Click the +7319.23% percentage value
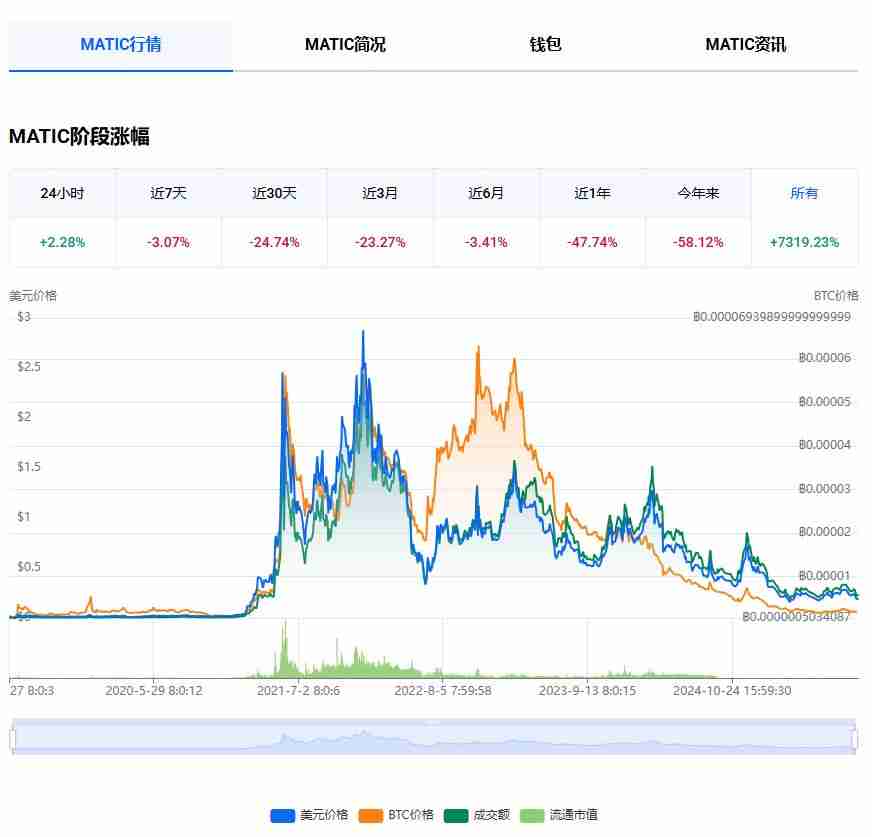Image resolution: width=872 pixels, height=837 pixels. tap(803, 241)
